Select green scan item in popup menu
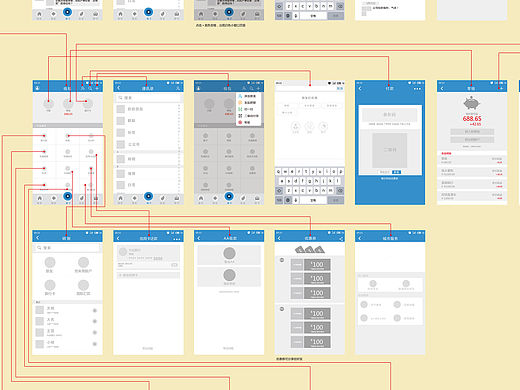Viewport: 520px width, 390px height. pos(248,109)
